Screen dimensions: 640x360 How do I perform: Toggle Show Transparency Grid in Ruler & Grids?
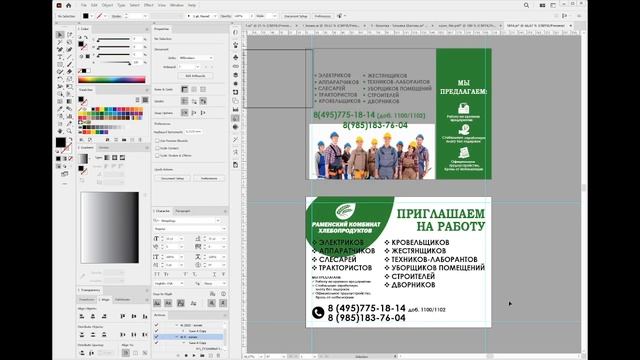tap(203, 89)
